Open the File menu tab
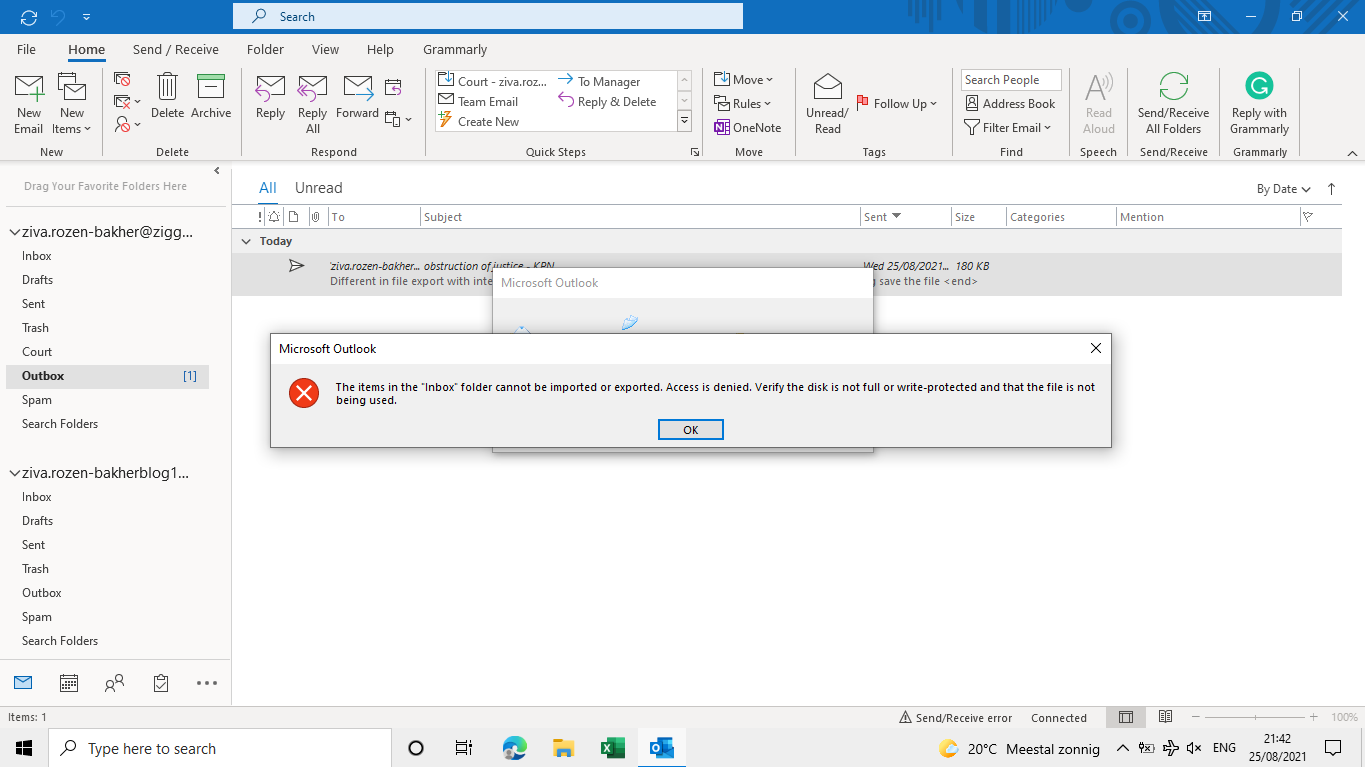 (26, 49)
